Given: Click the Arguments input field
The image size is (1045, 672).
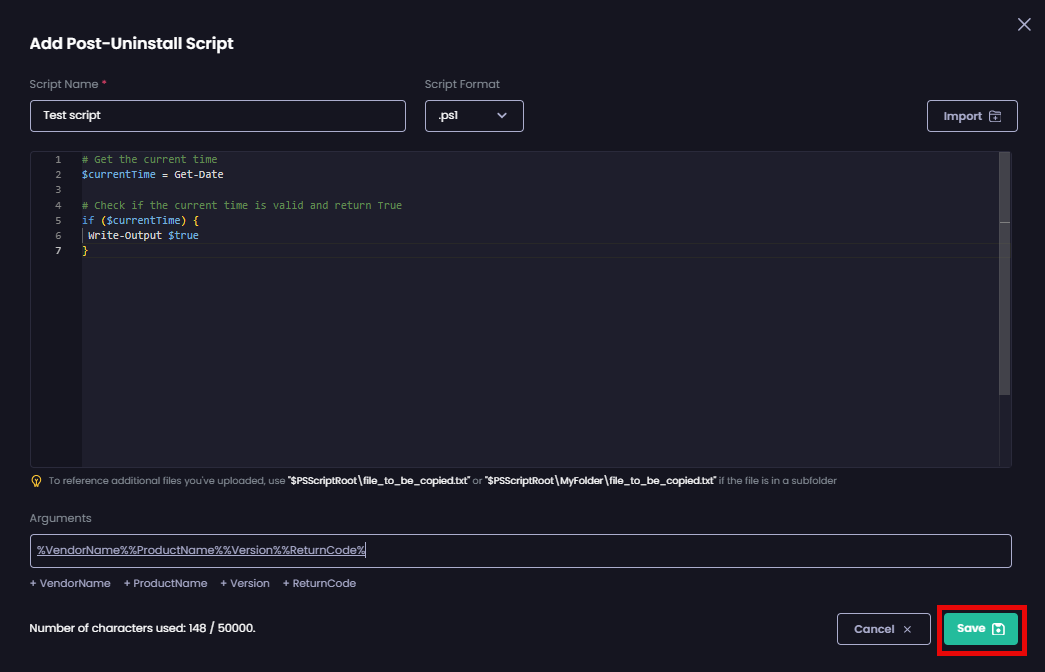Looking at the screenshot, I should pos(520,550).
